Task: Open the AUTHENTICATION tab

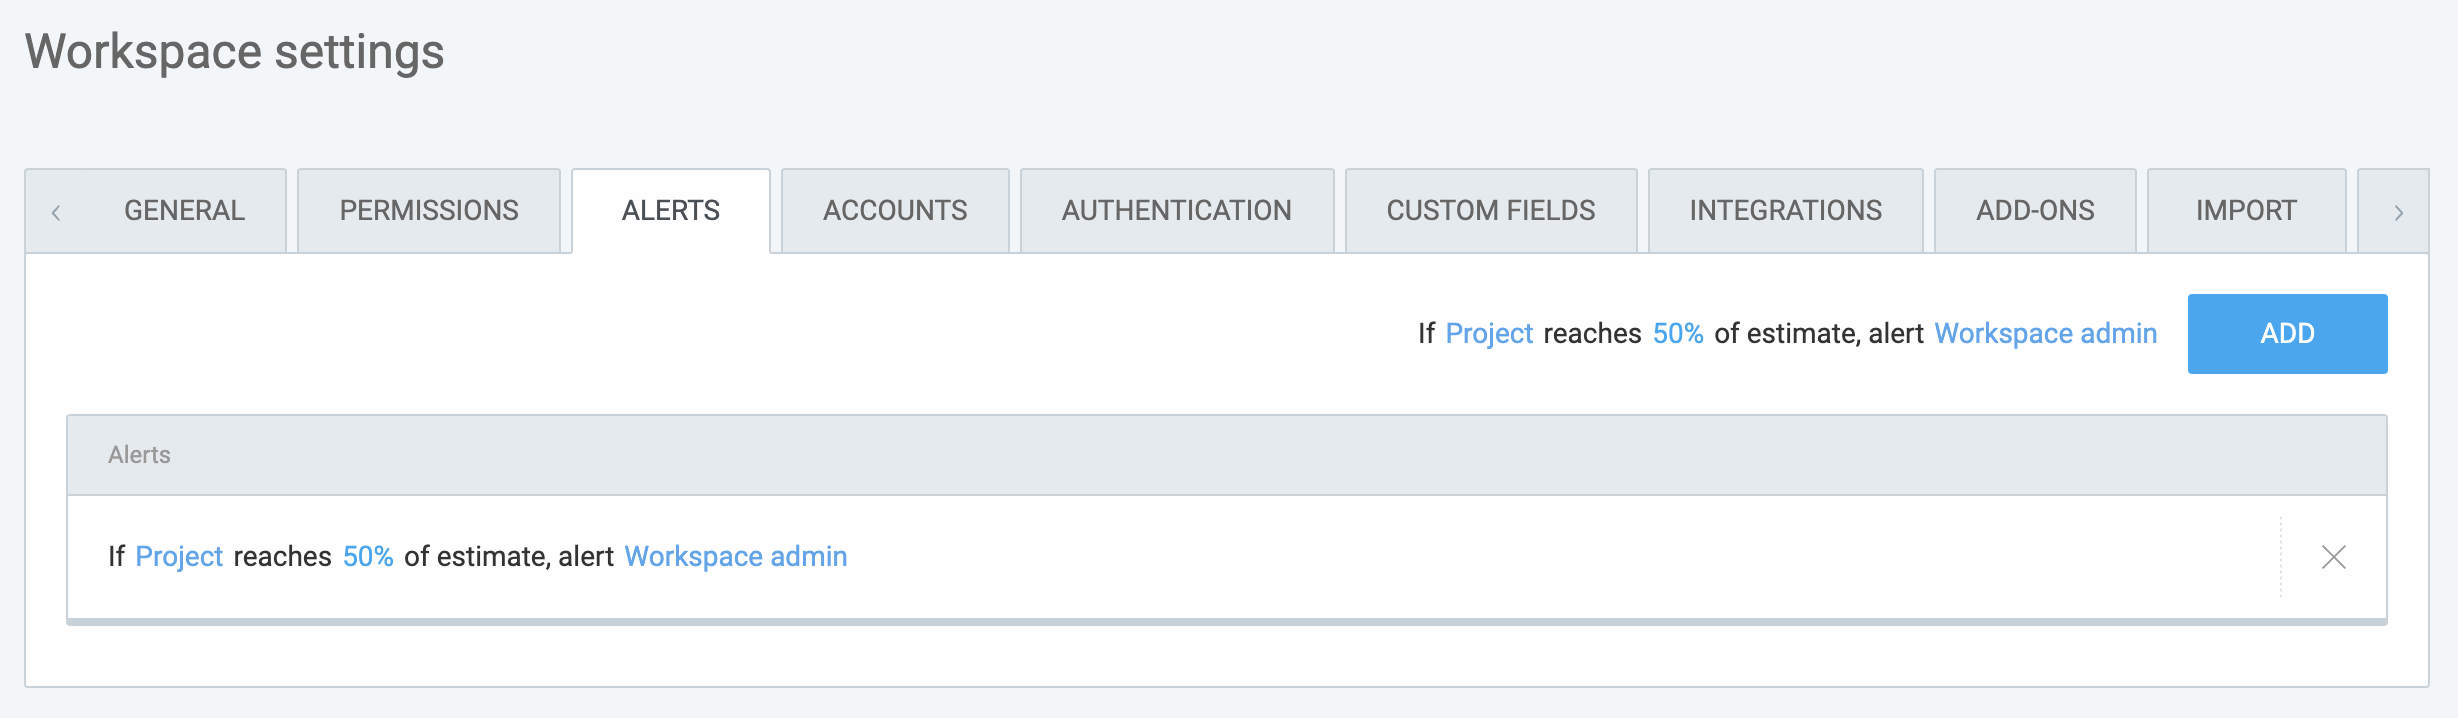Action: [1176, 210]
